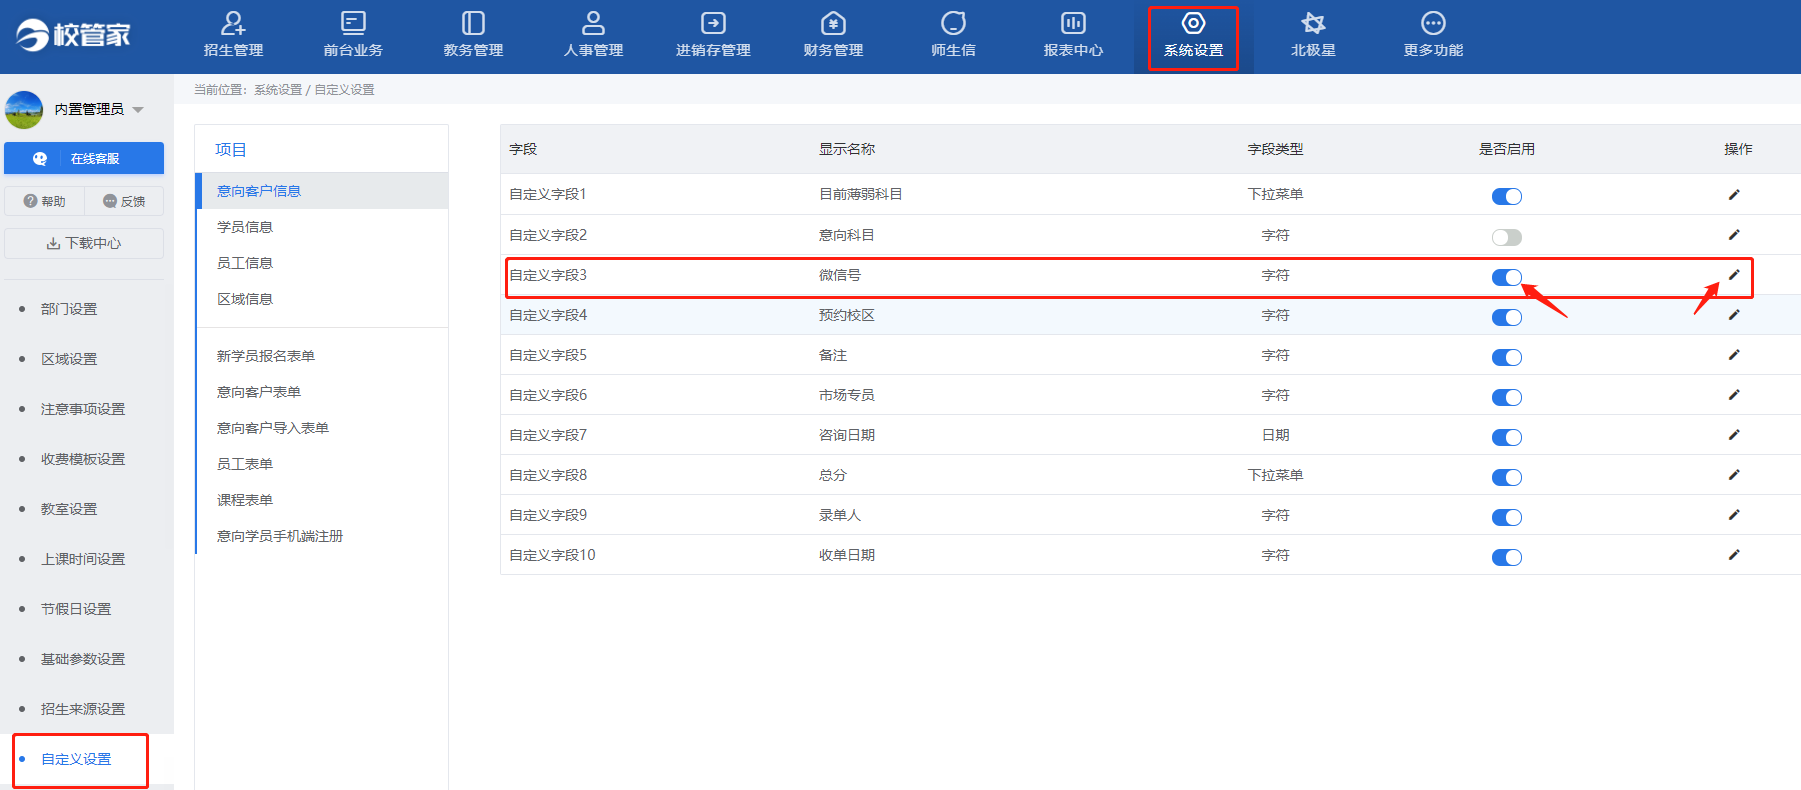Edit 自定义字段5 备注 pencil icon
Viewport: 1801px width, 790px height.
pyautogui.click(x=1734, y=355)
